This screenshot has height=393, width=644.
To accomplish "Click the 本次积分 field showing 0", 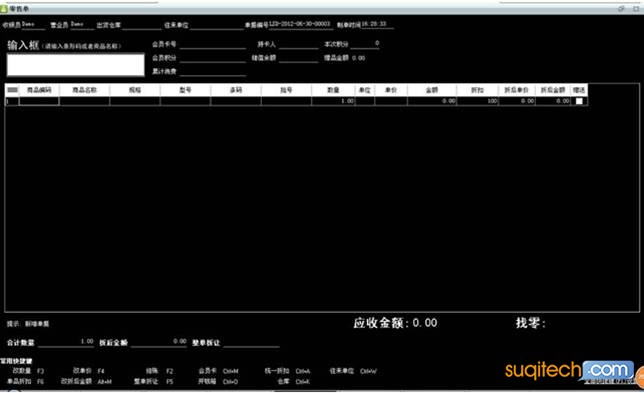I will click(365, 44).
